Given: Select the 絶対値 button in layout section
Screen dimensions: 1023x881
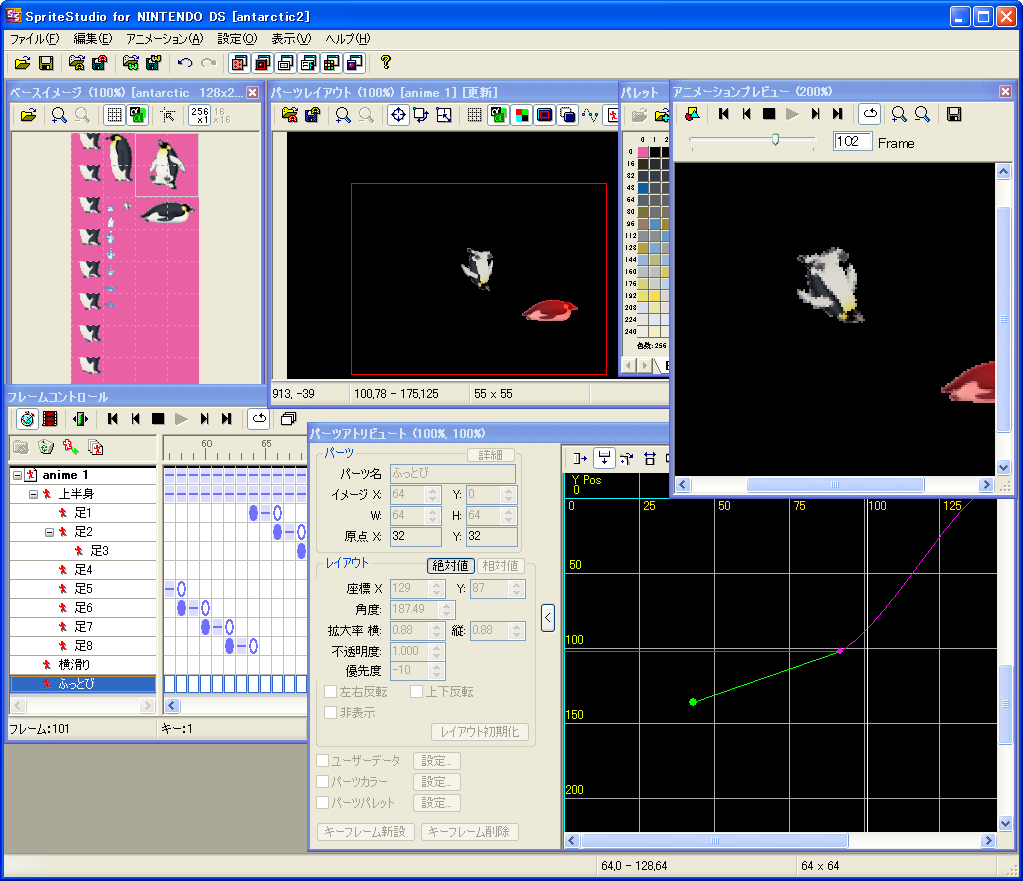Looking at the screenshot, I should (451, 565).
